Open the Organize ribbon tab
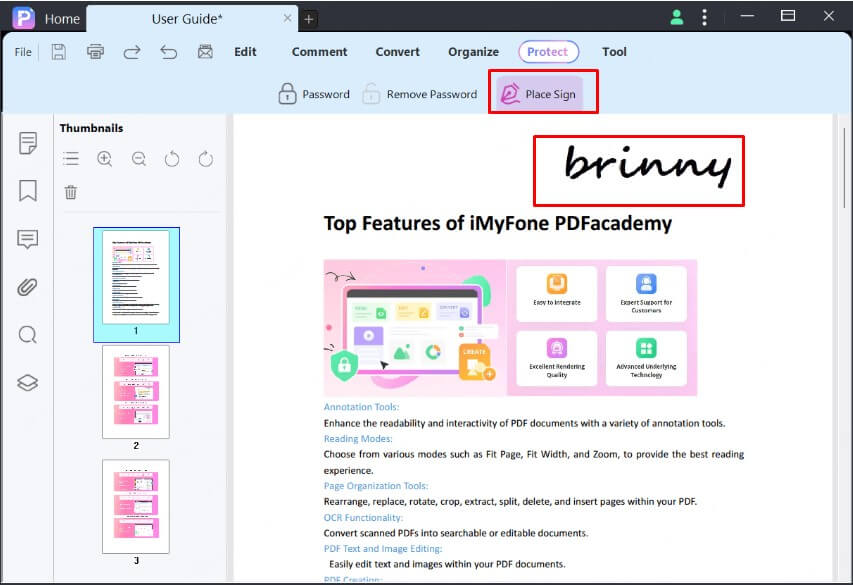This screenshot has width=853, height=585. tap(473, 52)
